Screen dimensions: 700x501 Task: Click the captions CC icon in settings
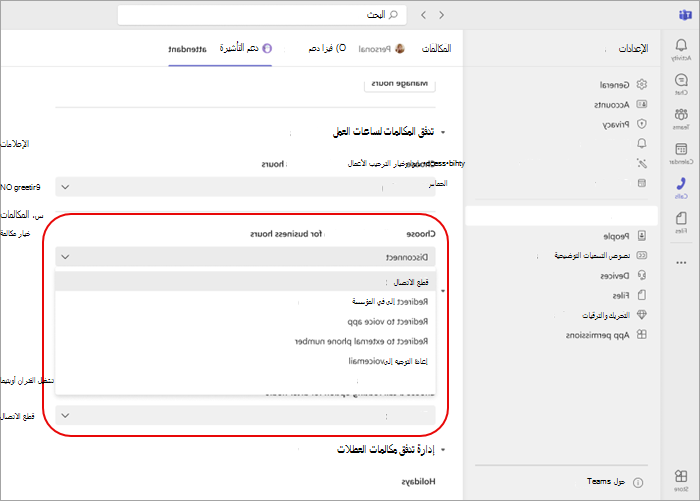coord(642,255)
